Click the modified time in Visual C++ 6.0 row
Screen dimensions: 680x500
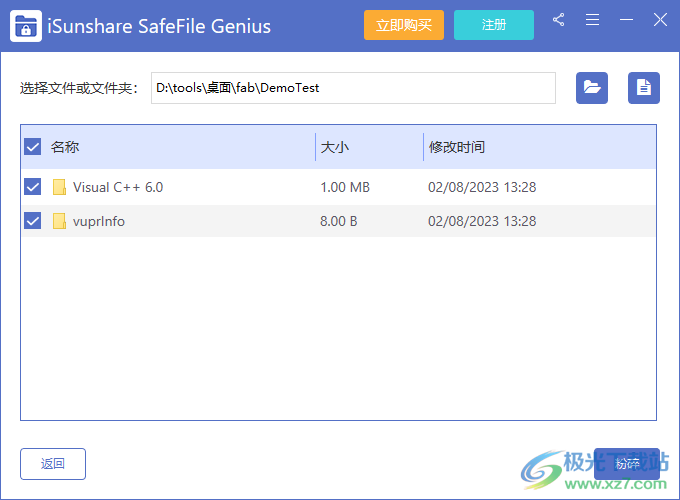pyautogui.click(x=482, y=187)
